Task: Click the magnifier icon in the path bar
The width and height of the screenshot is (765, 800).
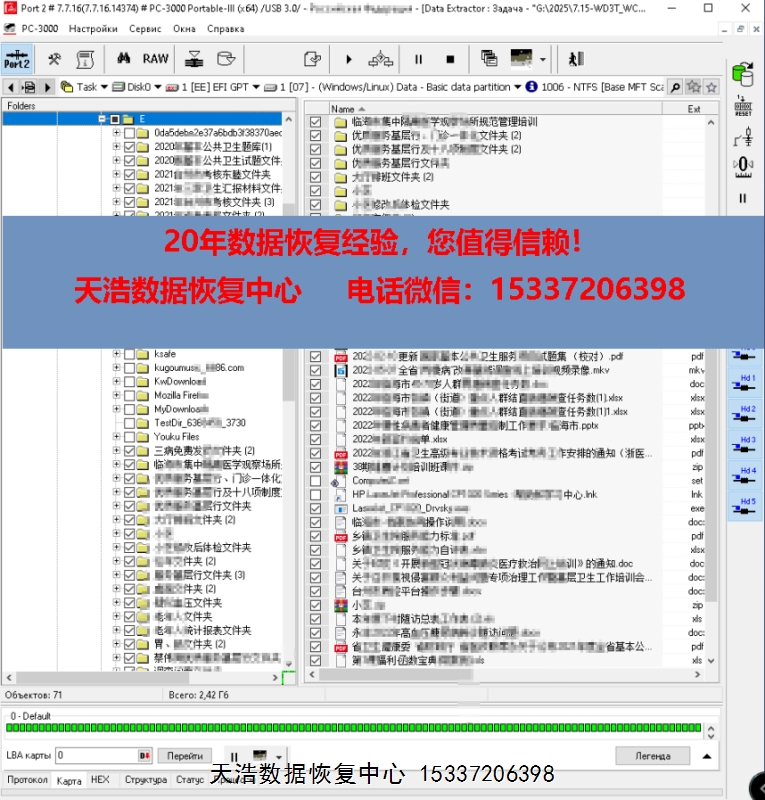Action: tap(676, 87)
